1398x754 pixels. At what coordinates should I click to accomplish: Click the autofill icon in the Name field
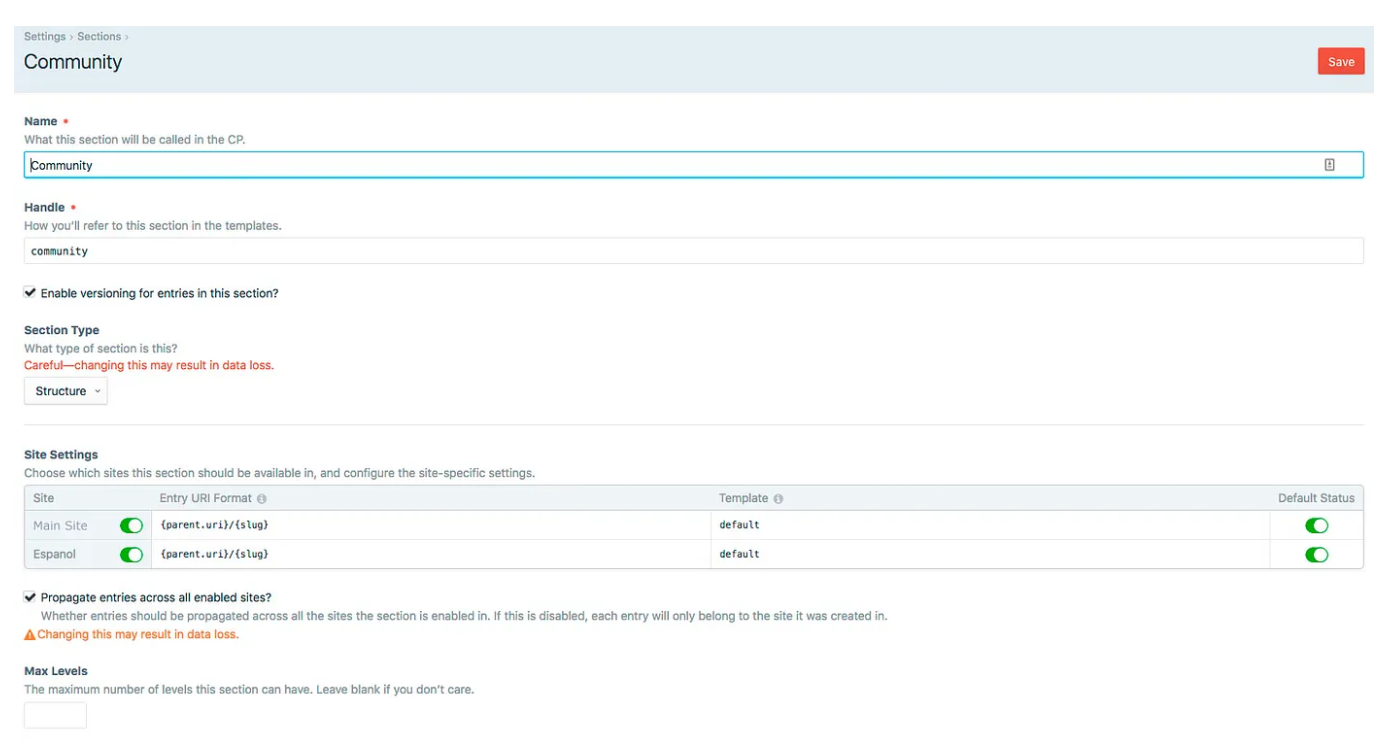click(1329, 165)
